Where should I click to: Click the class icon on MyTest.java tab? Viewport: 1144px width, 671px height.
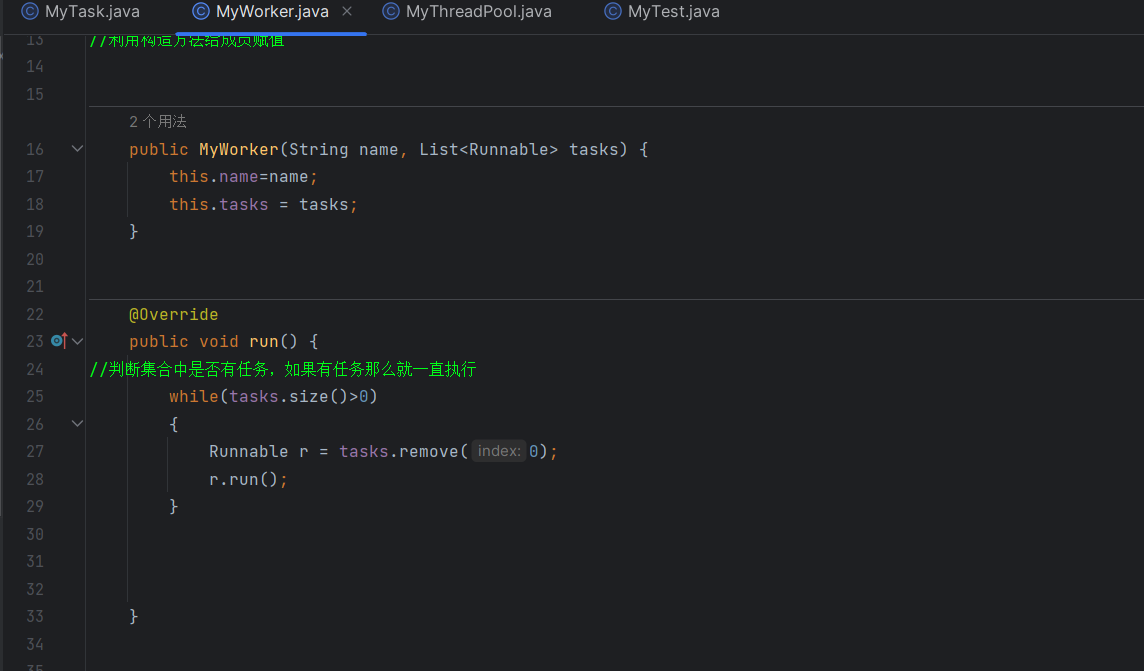(613, 12)
